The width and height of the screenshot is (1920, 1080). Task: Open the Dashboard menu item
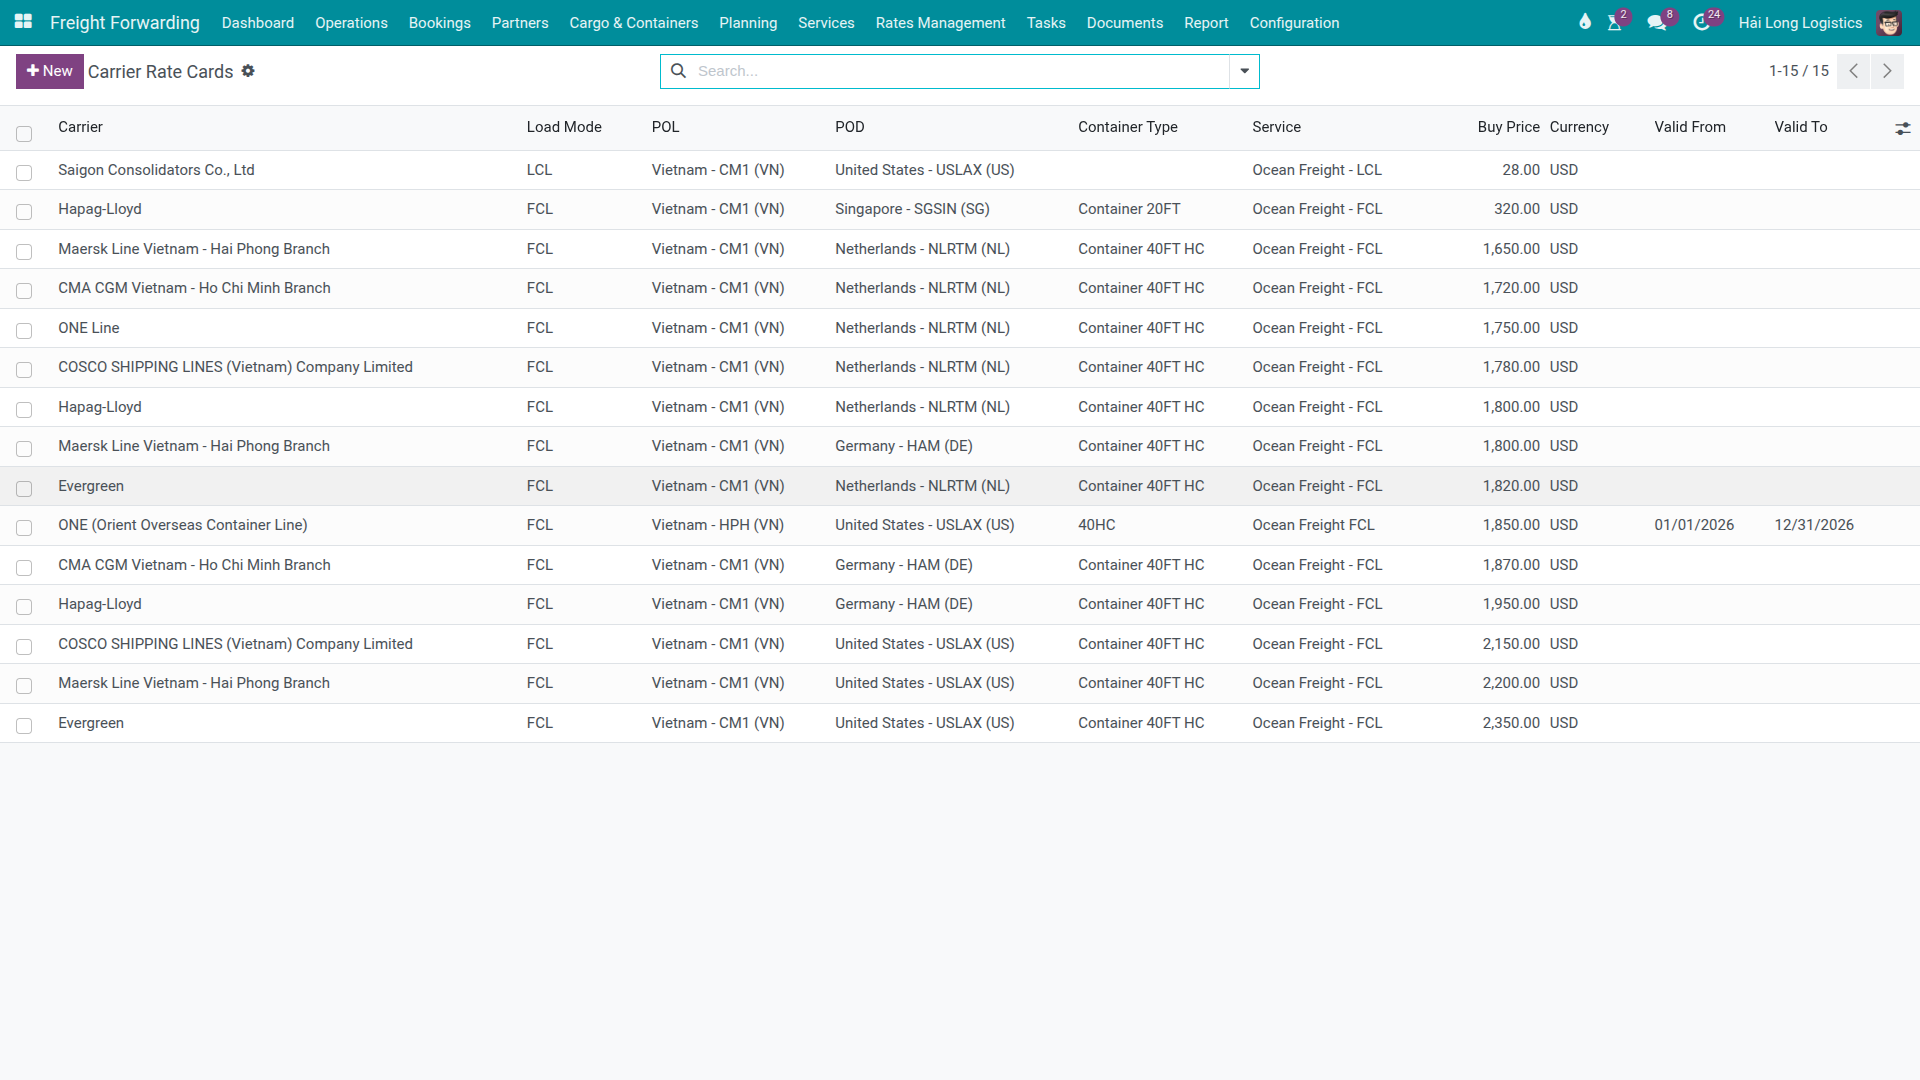point(258,22)
